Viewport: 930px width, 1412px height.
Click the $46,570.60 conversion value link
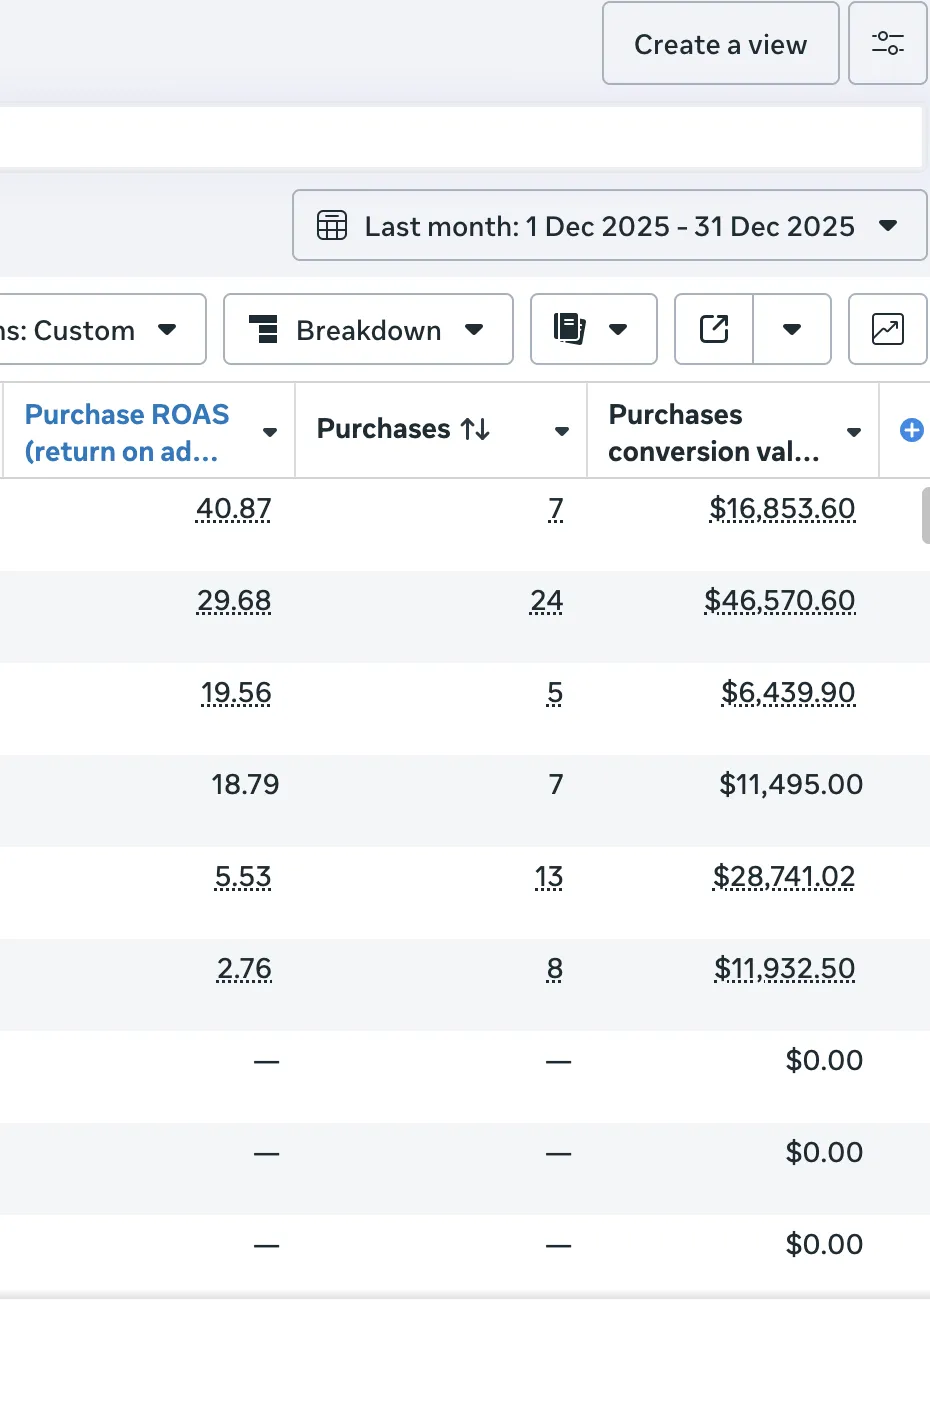click(779, 601)
